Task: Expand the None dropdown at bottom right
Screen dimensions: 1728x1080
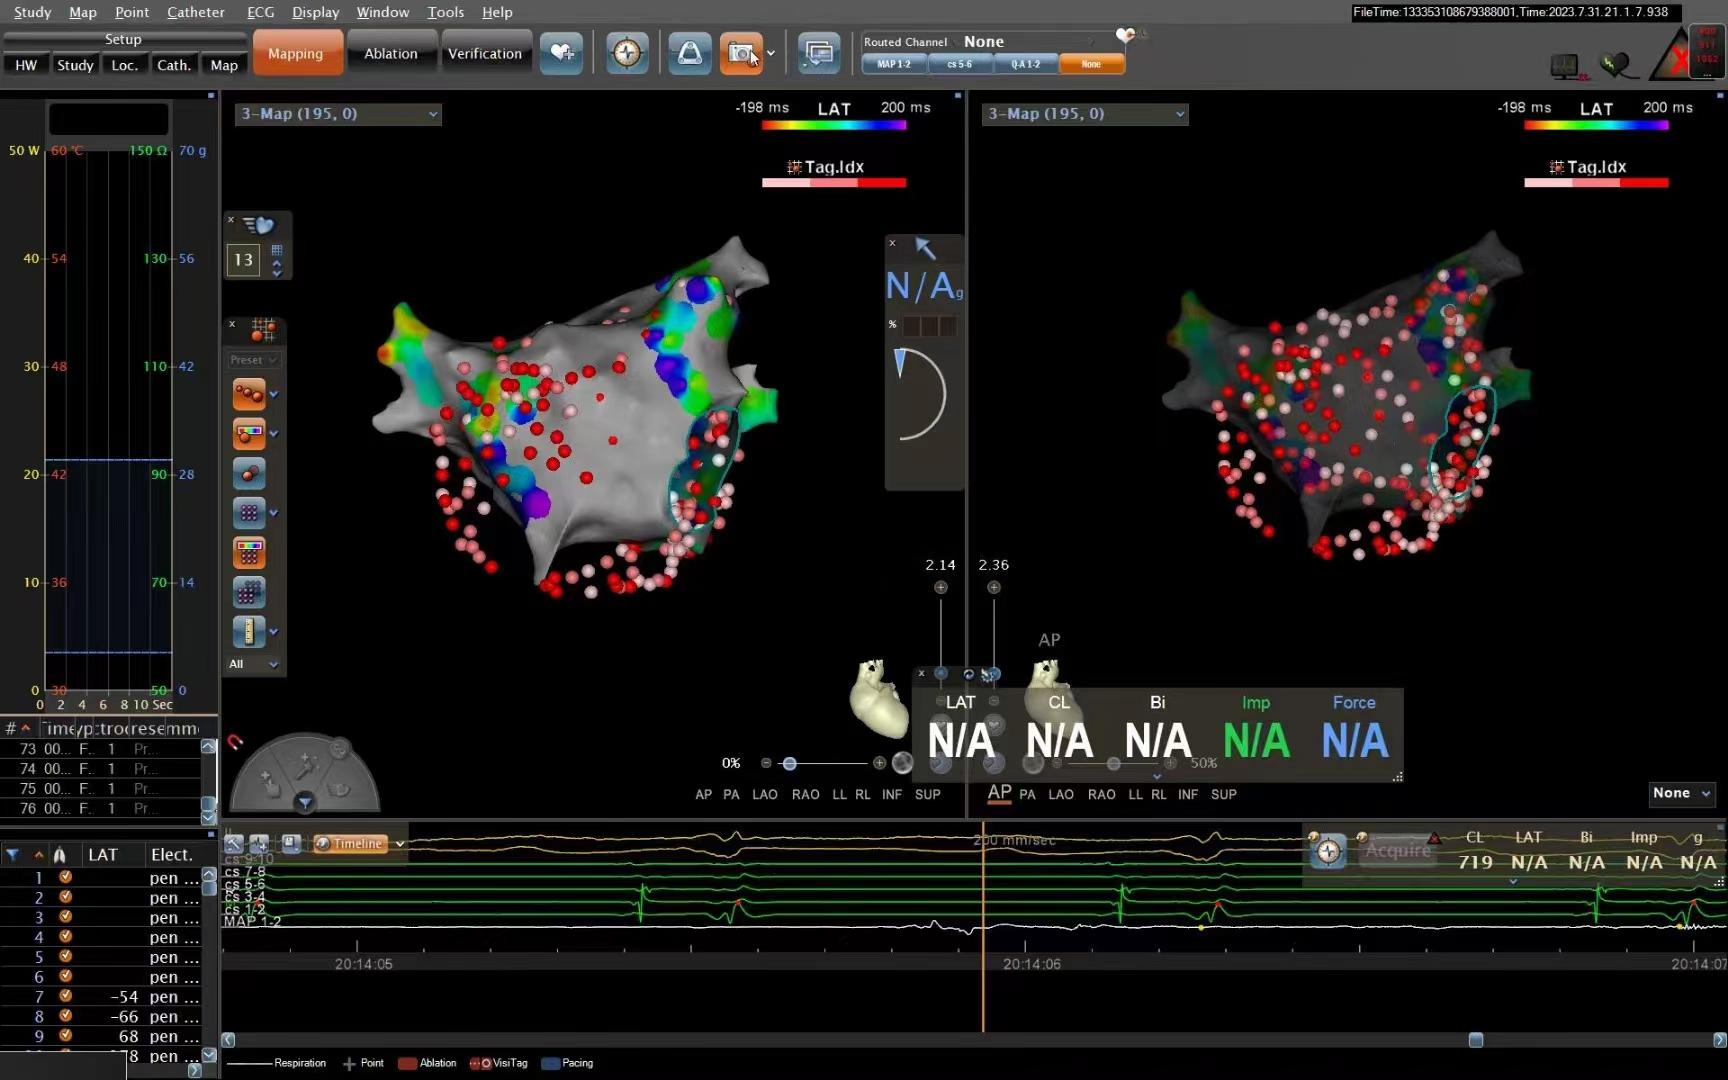Action: click(x=1681, y=793)
